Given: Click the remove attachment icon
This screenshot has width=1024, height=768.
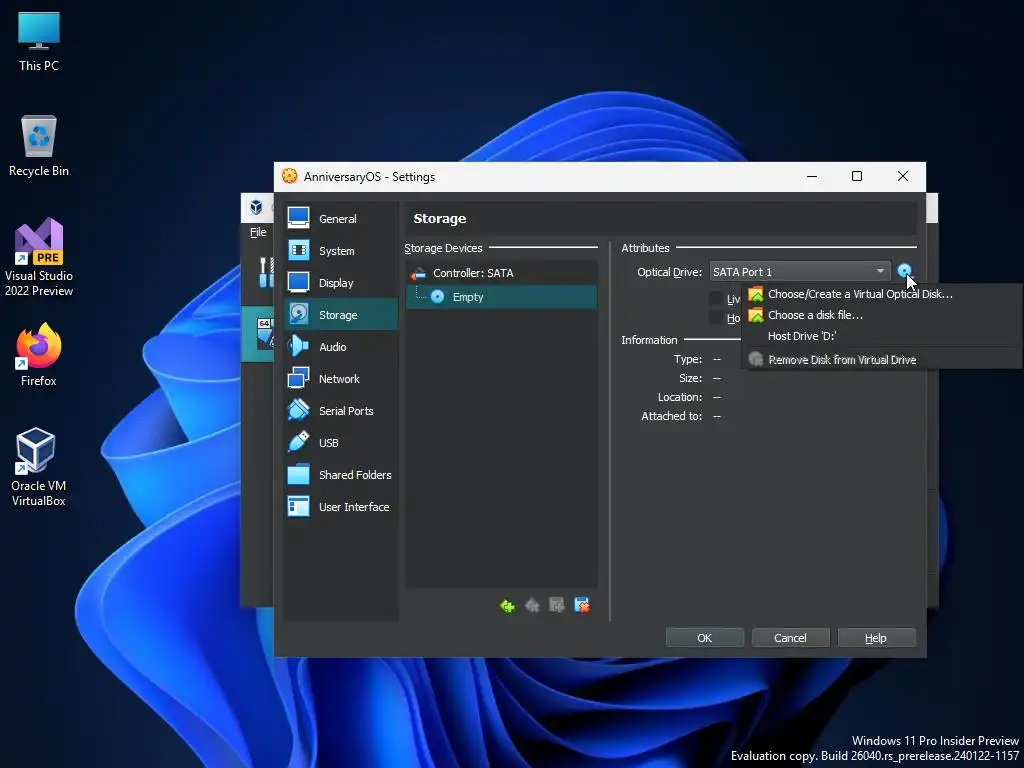Looking at the screenshot, I should point(581,606).
